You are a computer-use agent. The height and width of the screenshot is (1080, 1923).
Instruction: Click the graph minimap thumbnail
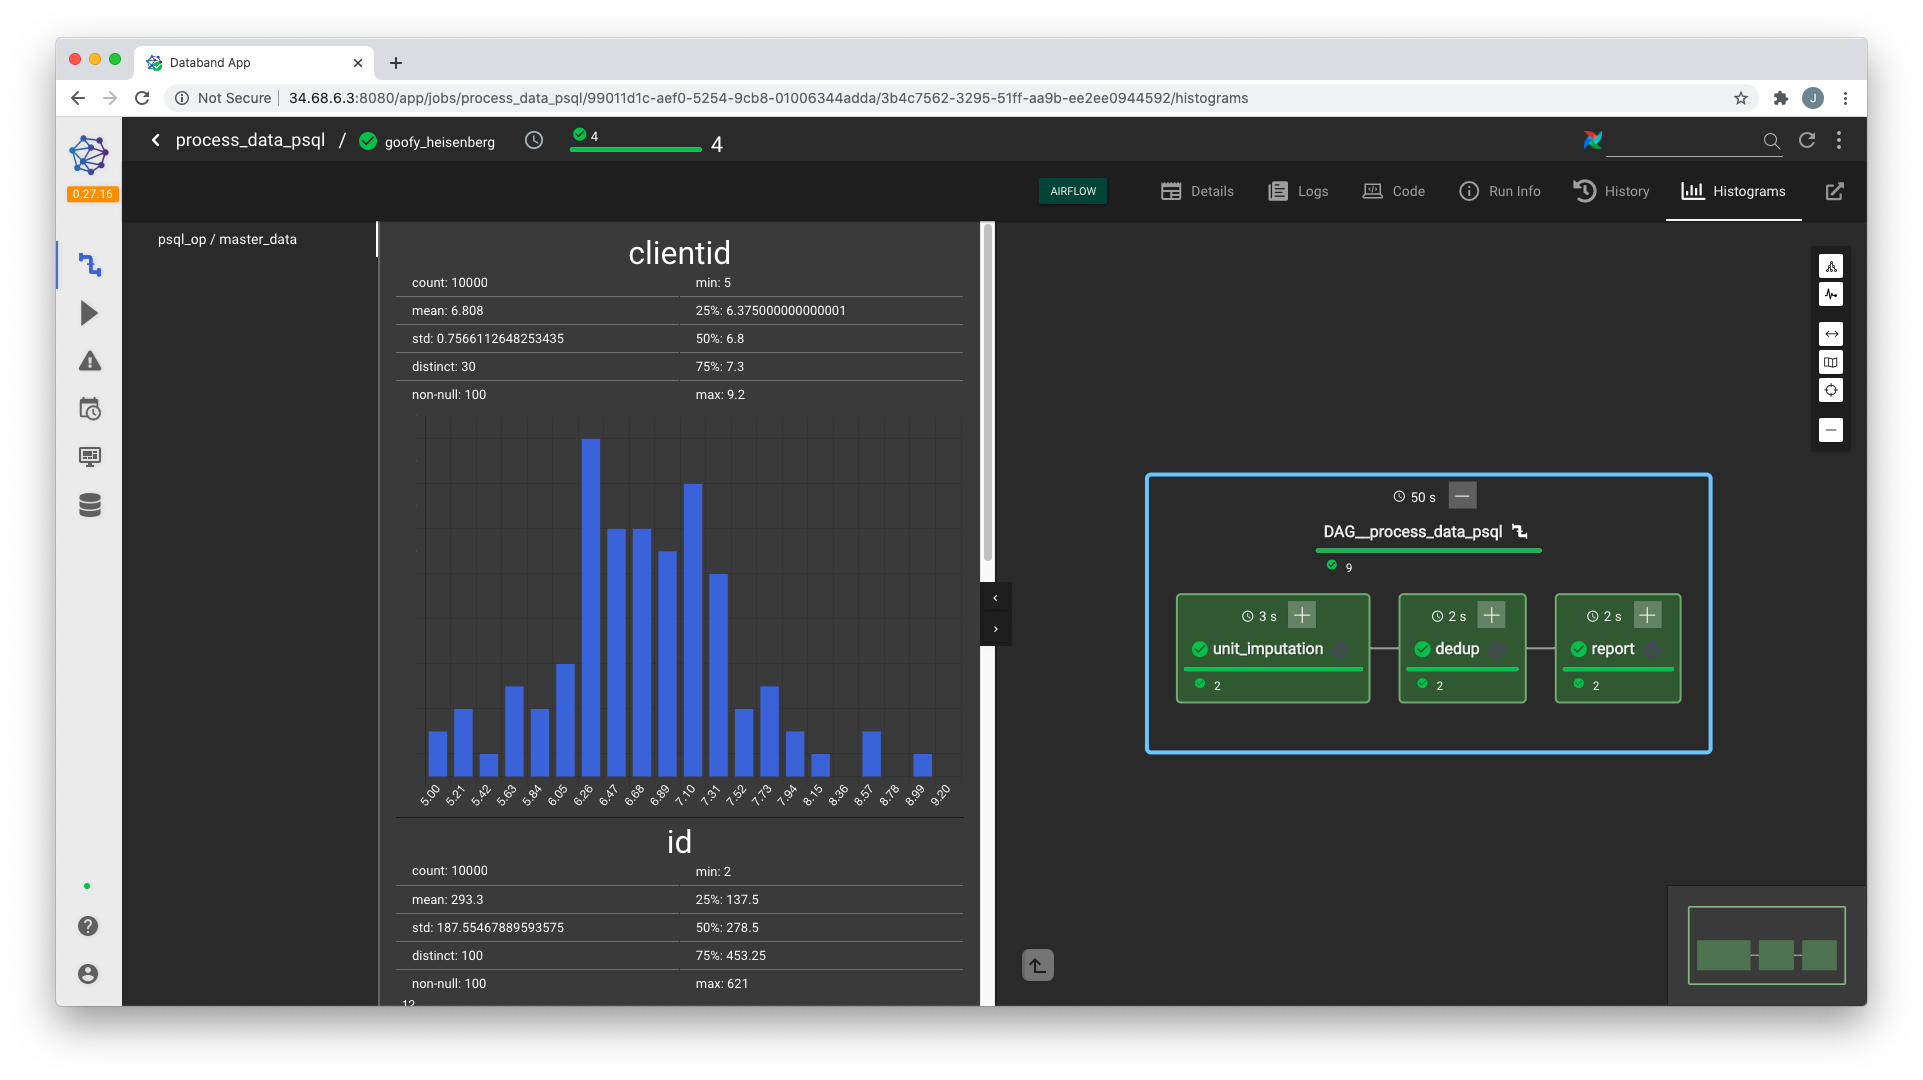coord(1766,945)
